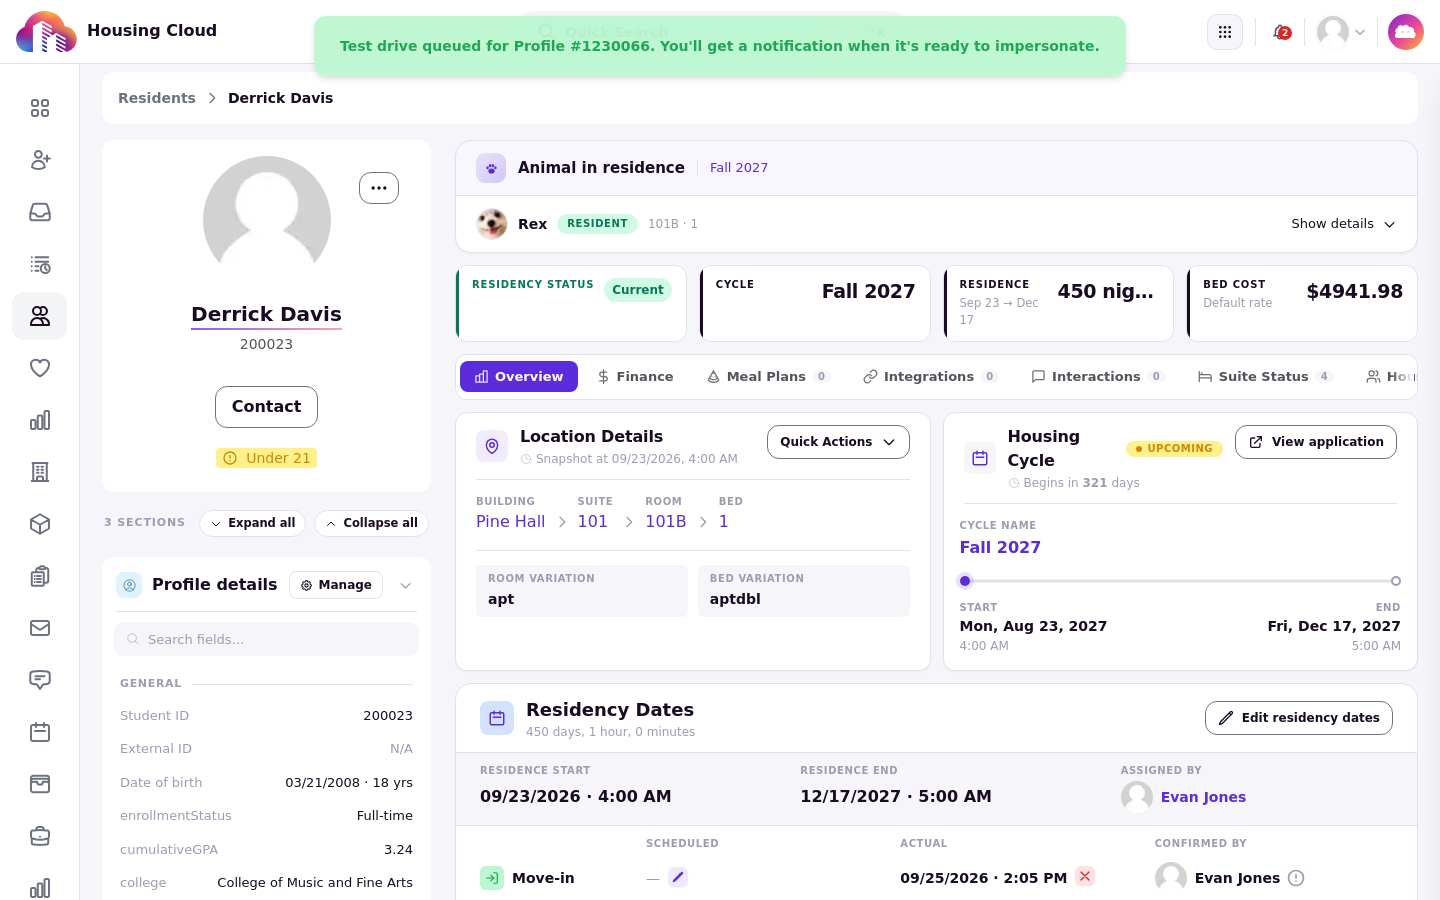Image resolution: width=1440 pixels, height=900 pixels.
Task: Click Manage in Profile details
Action: pyautogui.click(x=336, y=585)
